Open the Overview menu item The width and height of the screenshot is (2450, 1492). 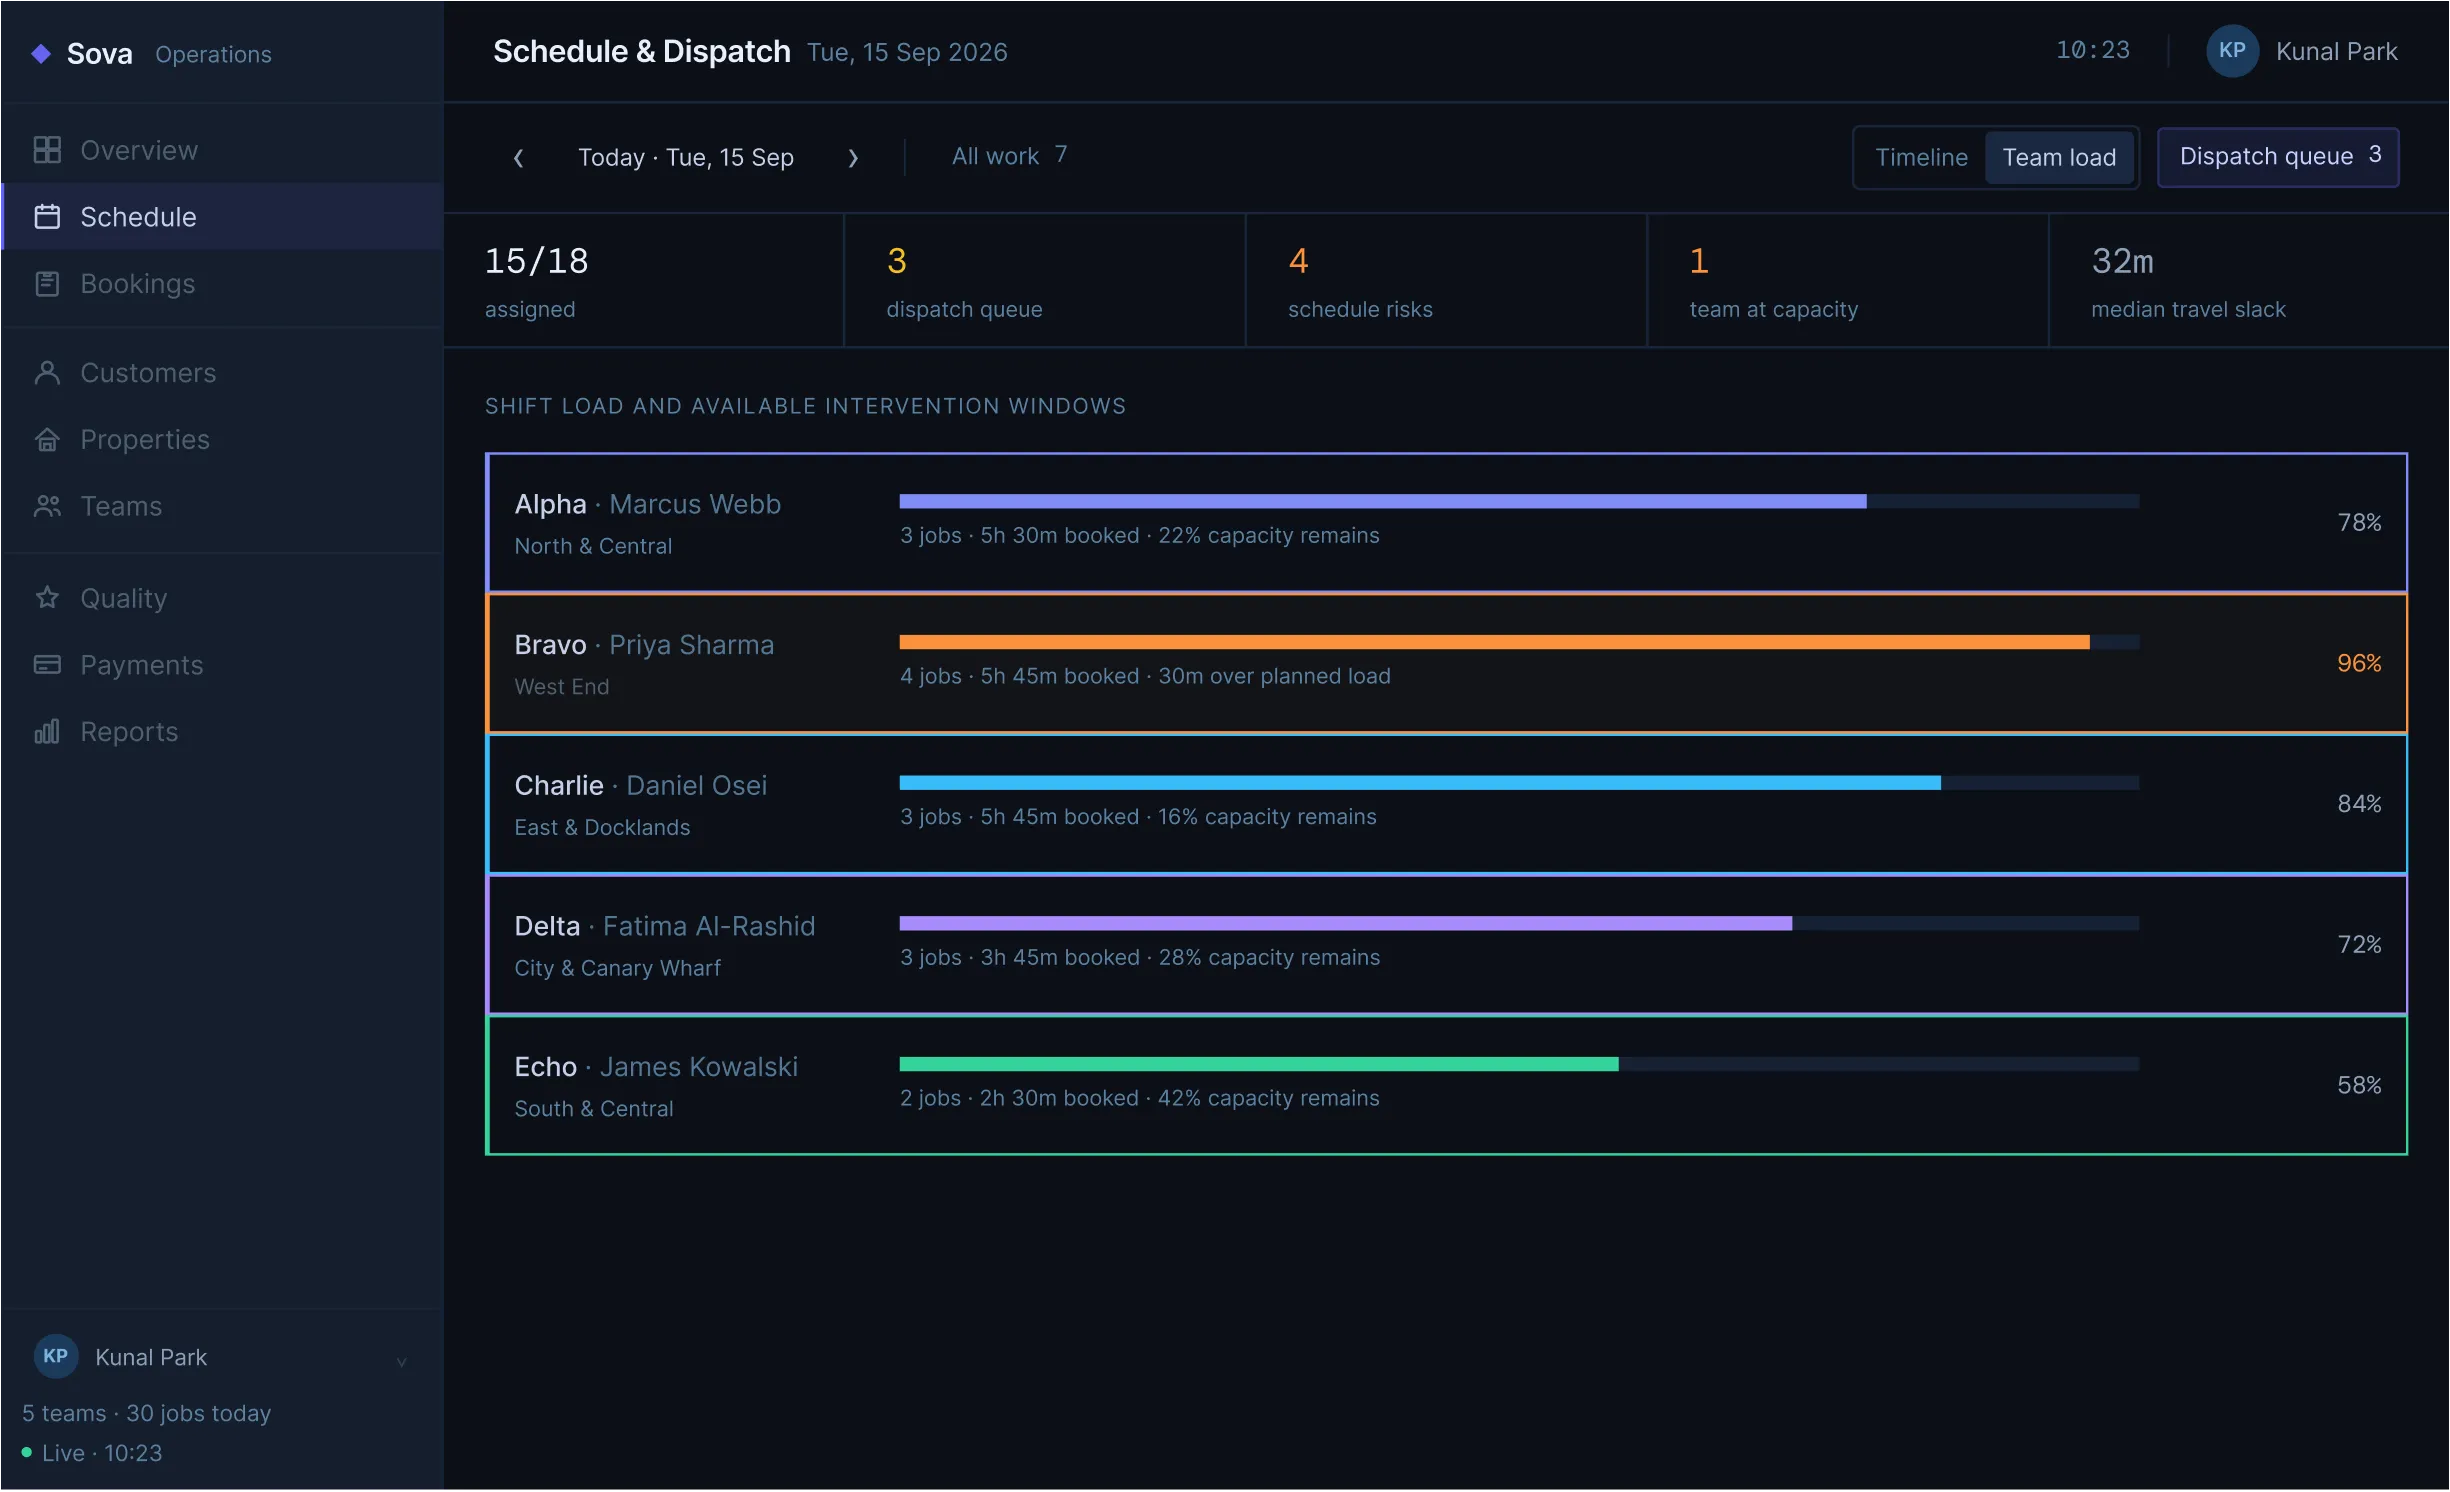[222, 150]
